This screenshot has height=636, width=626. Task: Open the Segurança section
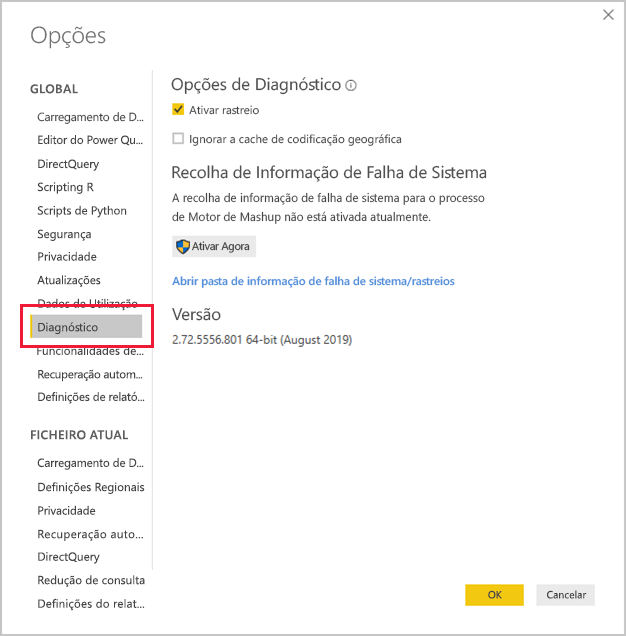(64, 234)
